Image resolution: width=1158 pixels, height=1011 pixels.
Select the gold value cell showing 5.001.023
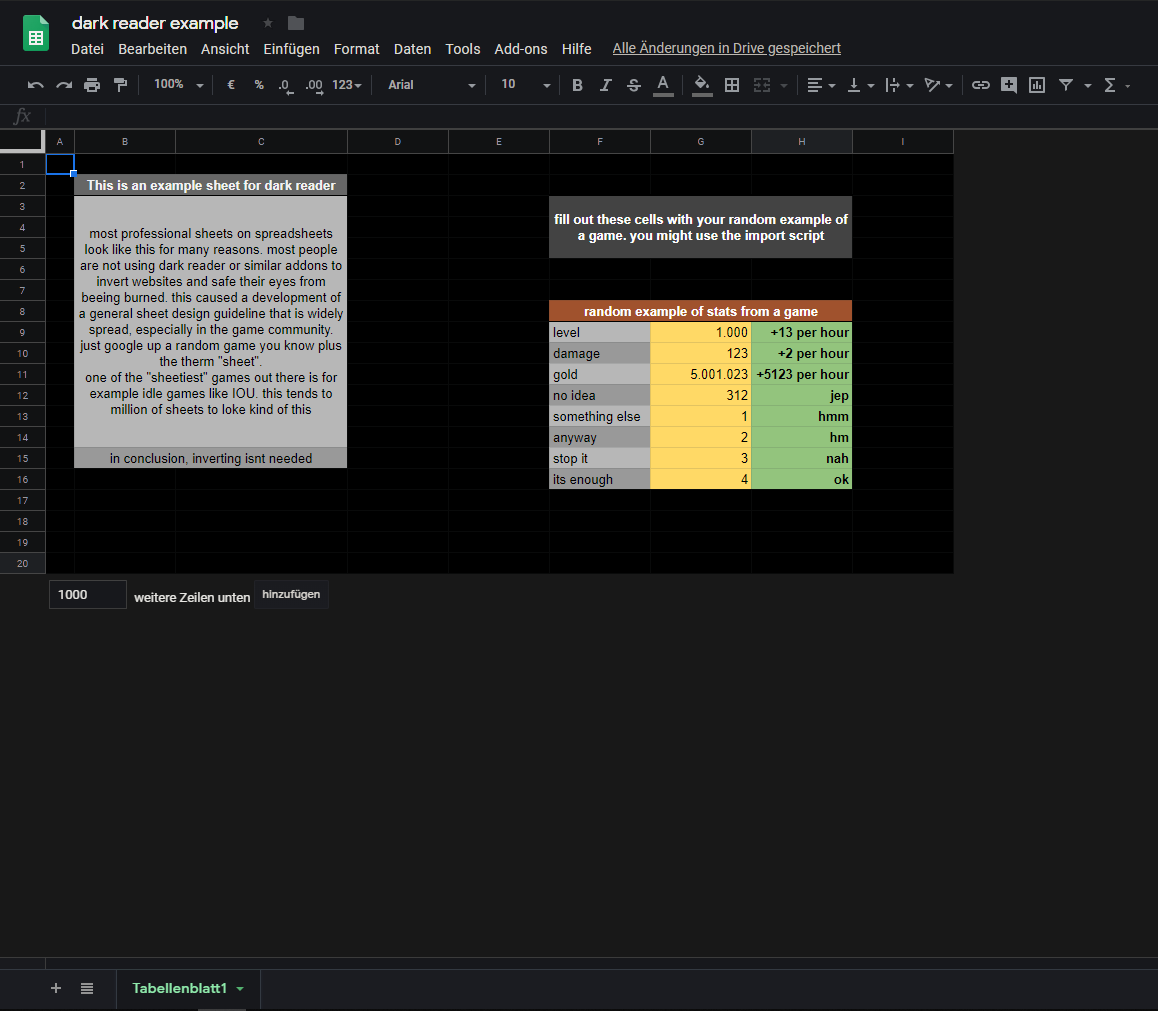[x=700, y=374]
